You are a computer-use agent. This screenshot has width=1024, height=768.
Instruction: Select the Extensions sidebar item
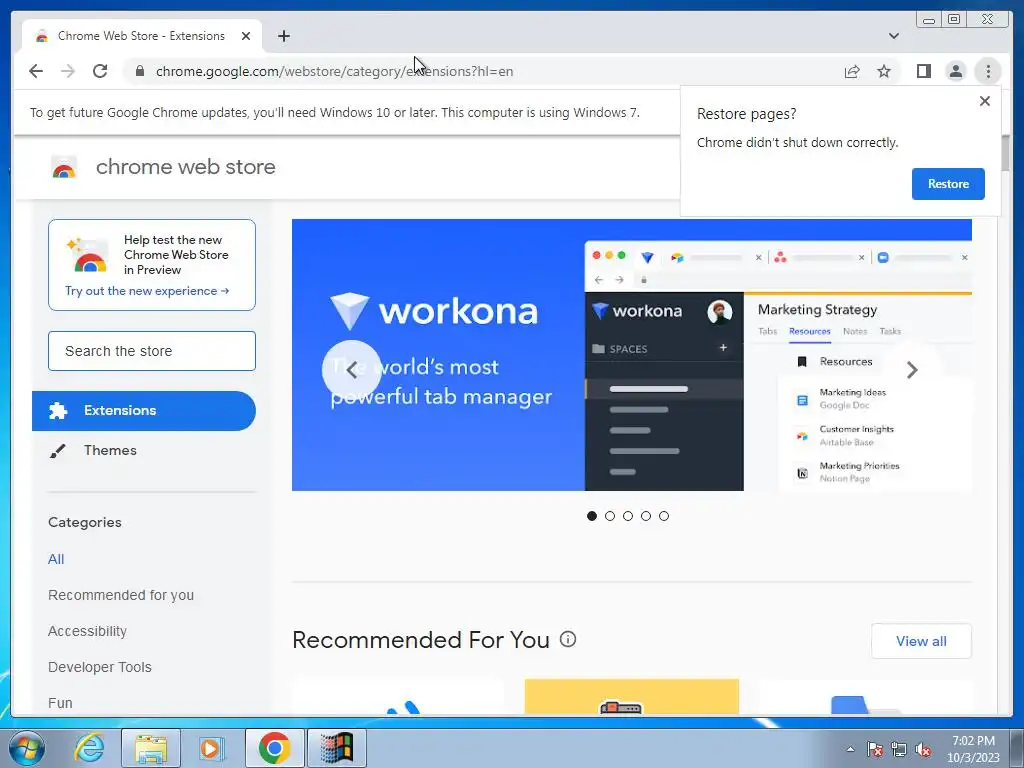[x=144, y=411]
